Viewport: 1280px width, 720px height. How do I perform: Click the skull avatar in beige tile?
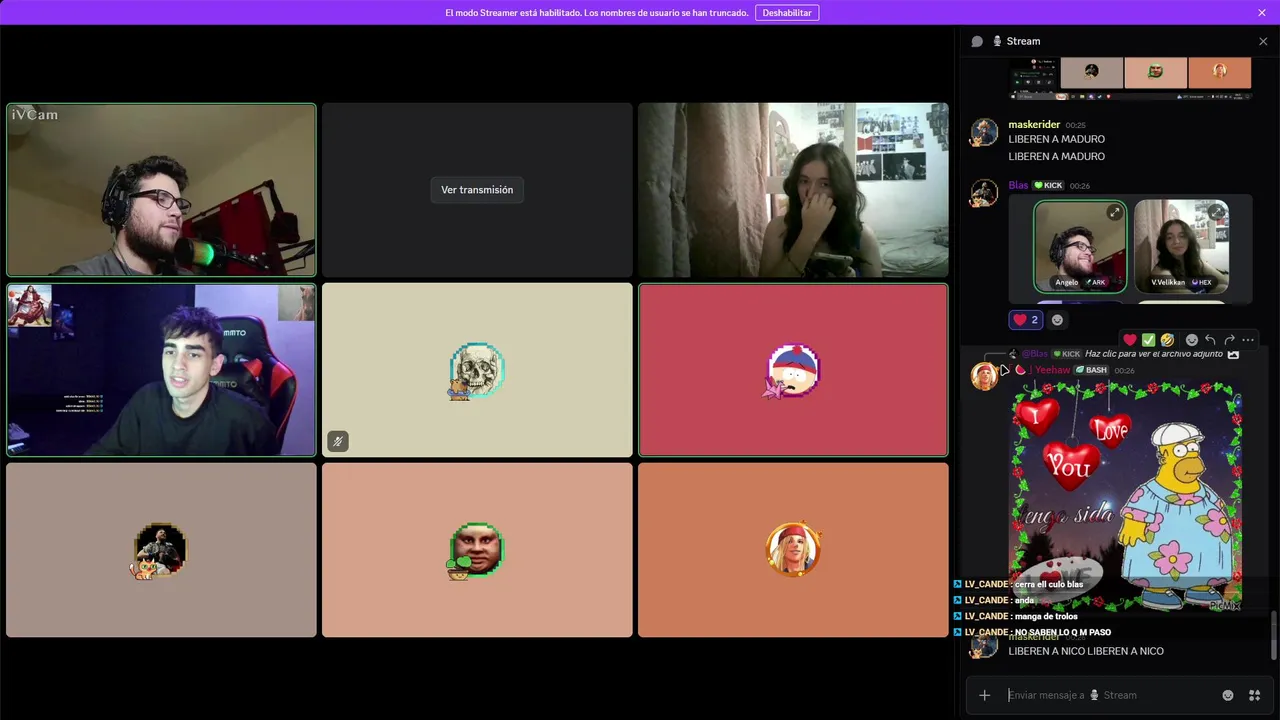tap(477, 370)
